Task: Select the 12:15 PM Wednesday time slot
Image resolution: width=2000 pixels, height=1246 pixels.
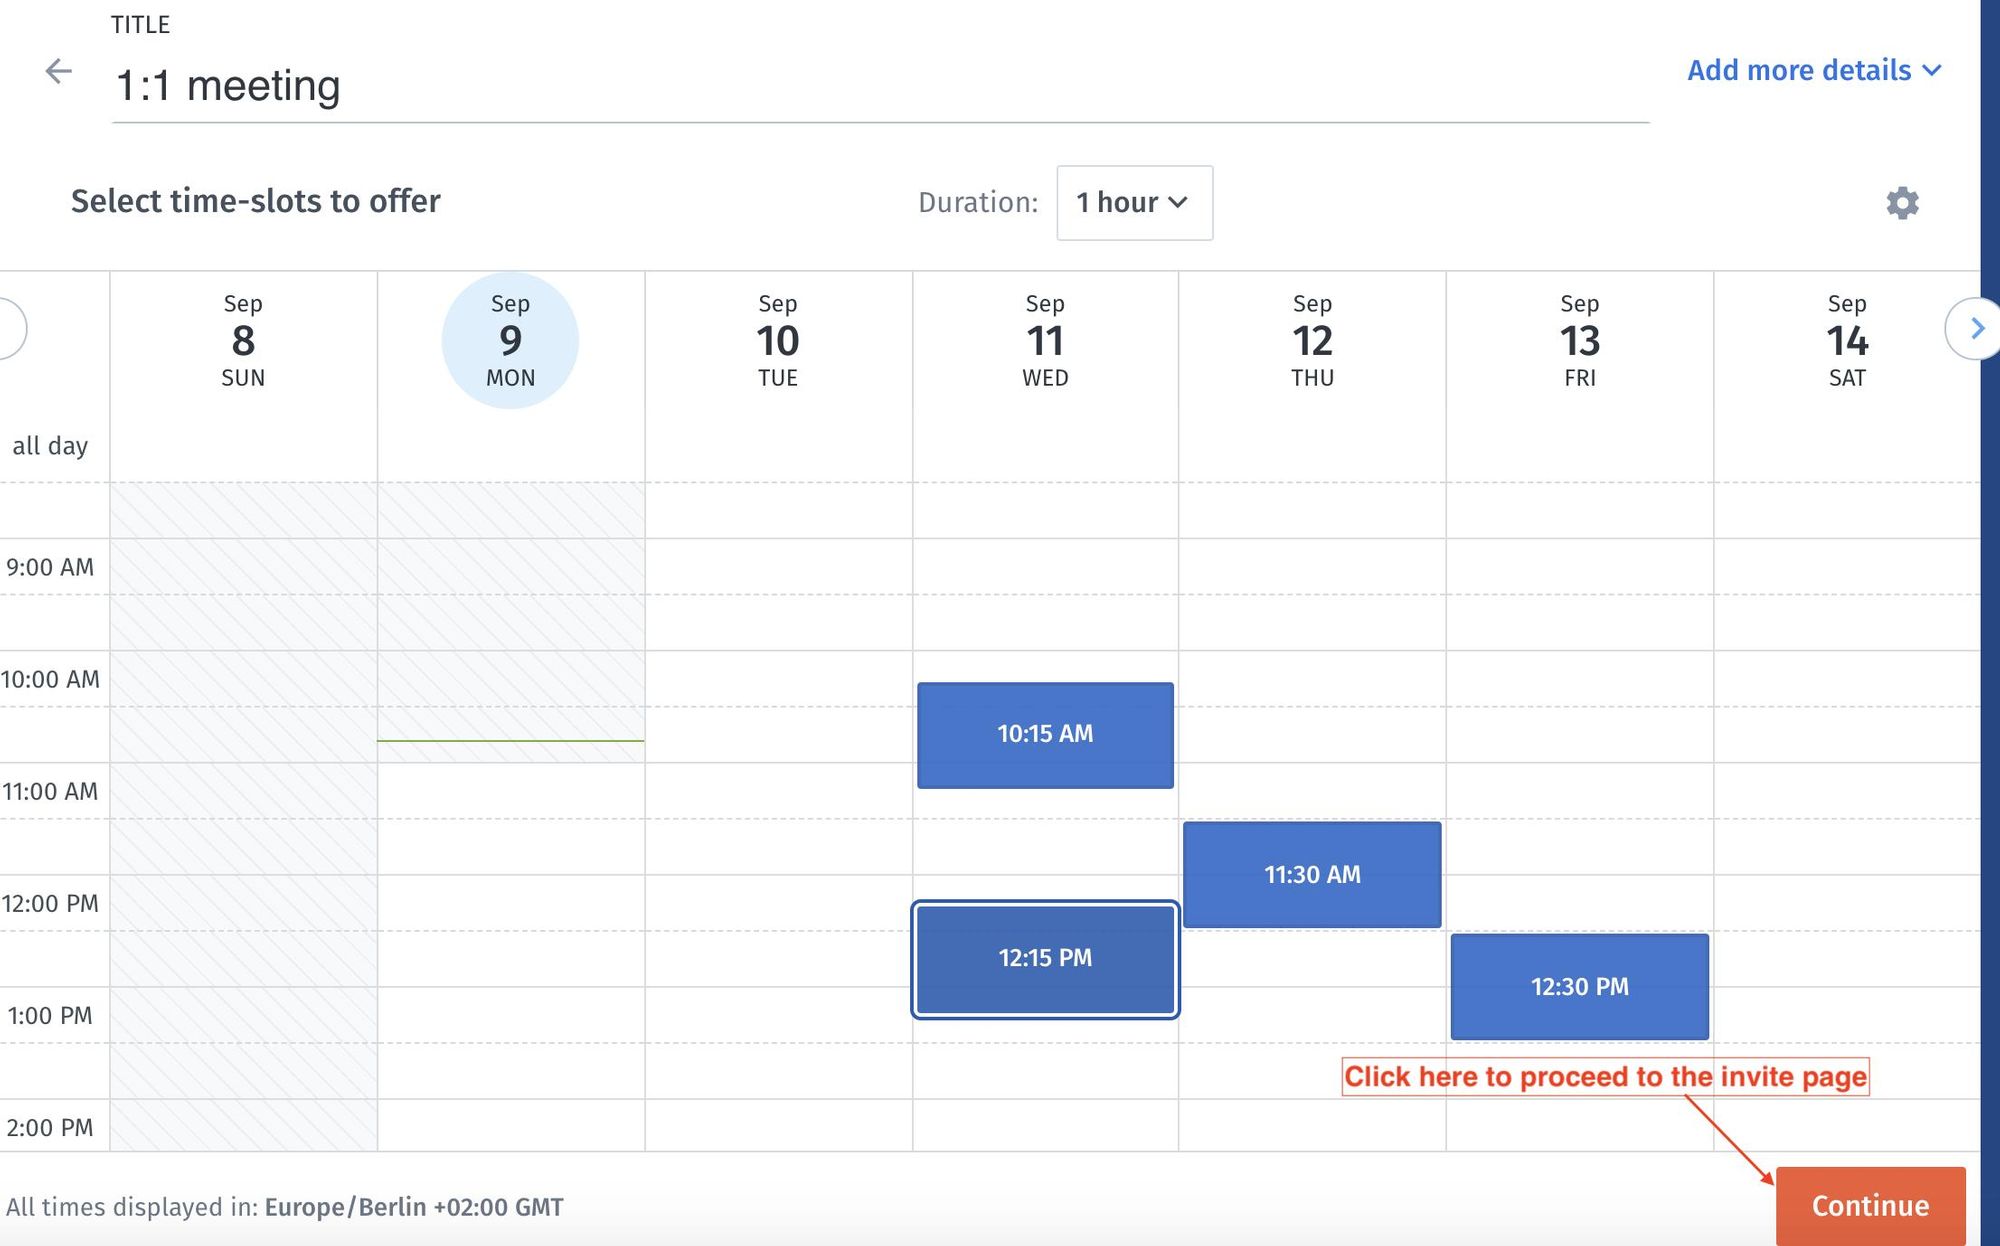Action: (x=1045, y=959)
